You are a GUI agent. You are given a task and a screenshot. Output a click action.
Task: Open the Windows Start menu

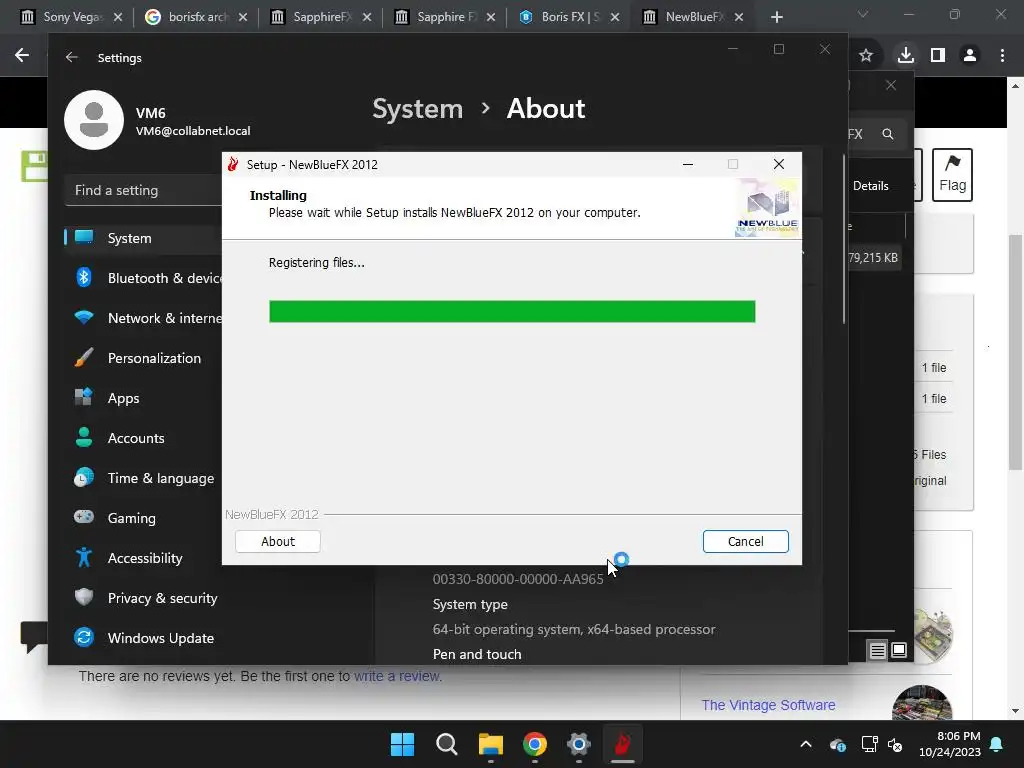pyautogui.click(x=402, y=744)
